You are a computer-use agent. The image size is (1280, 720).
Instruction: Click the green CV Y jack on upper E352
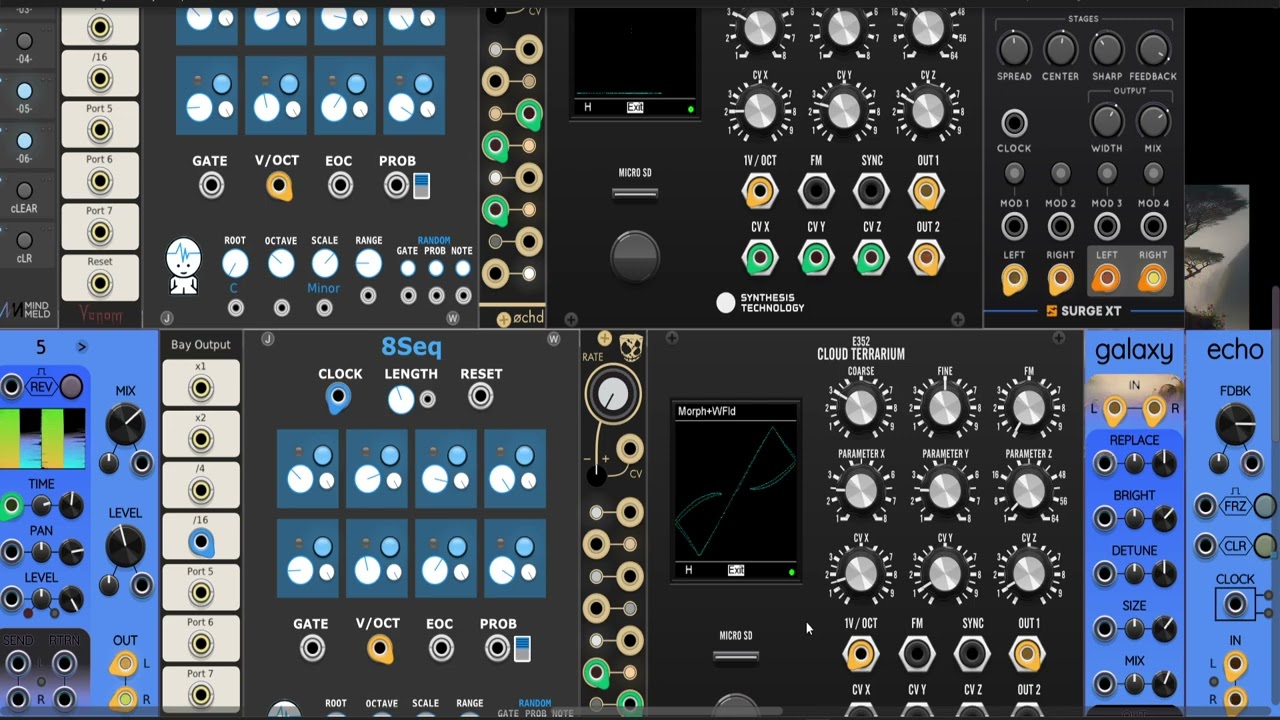coord(815,259)
